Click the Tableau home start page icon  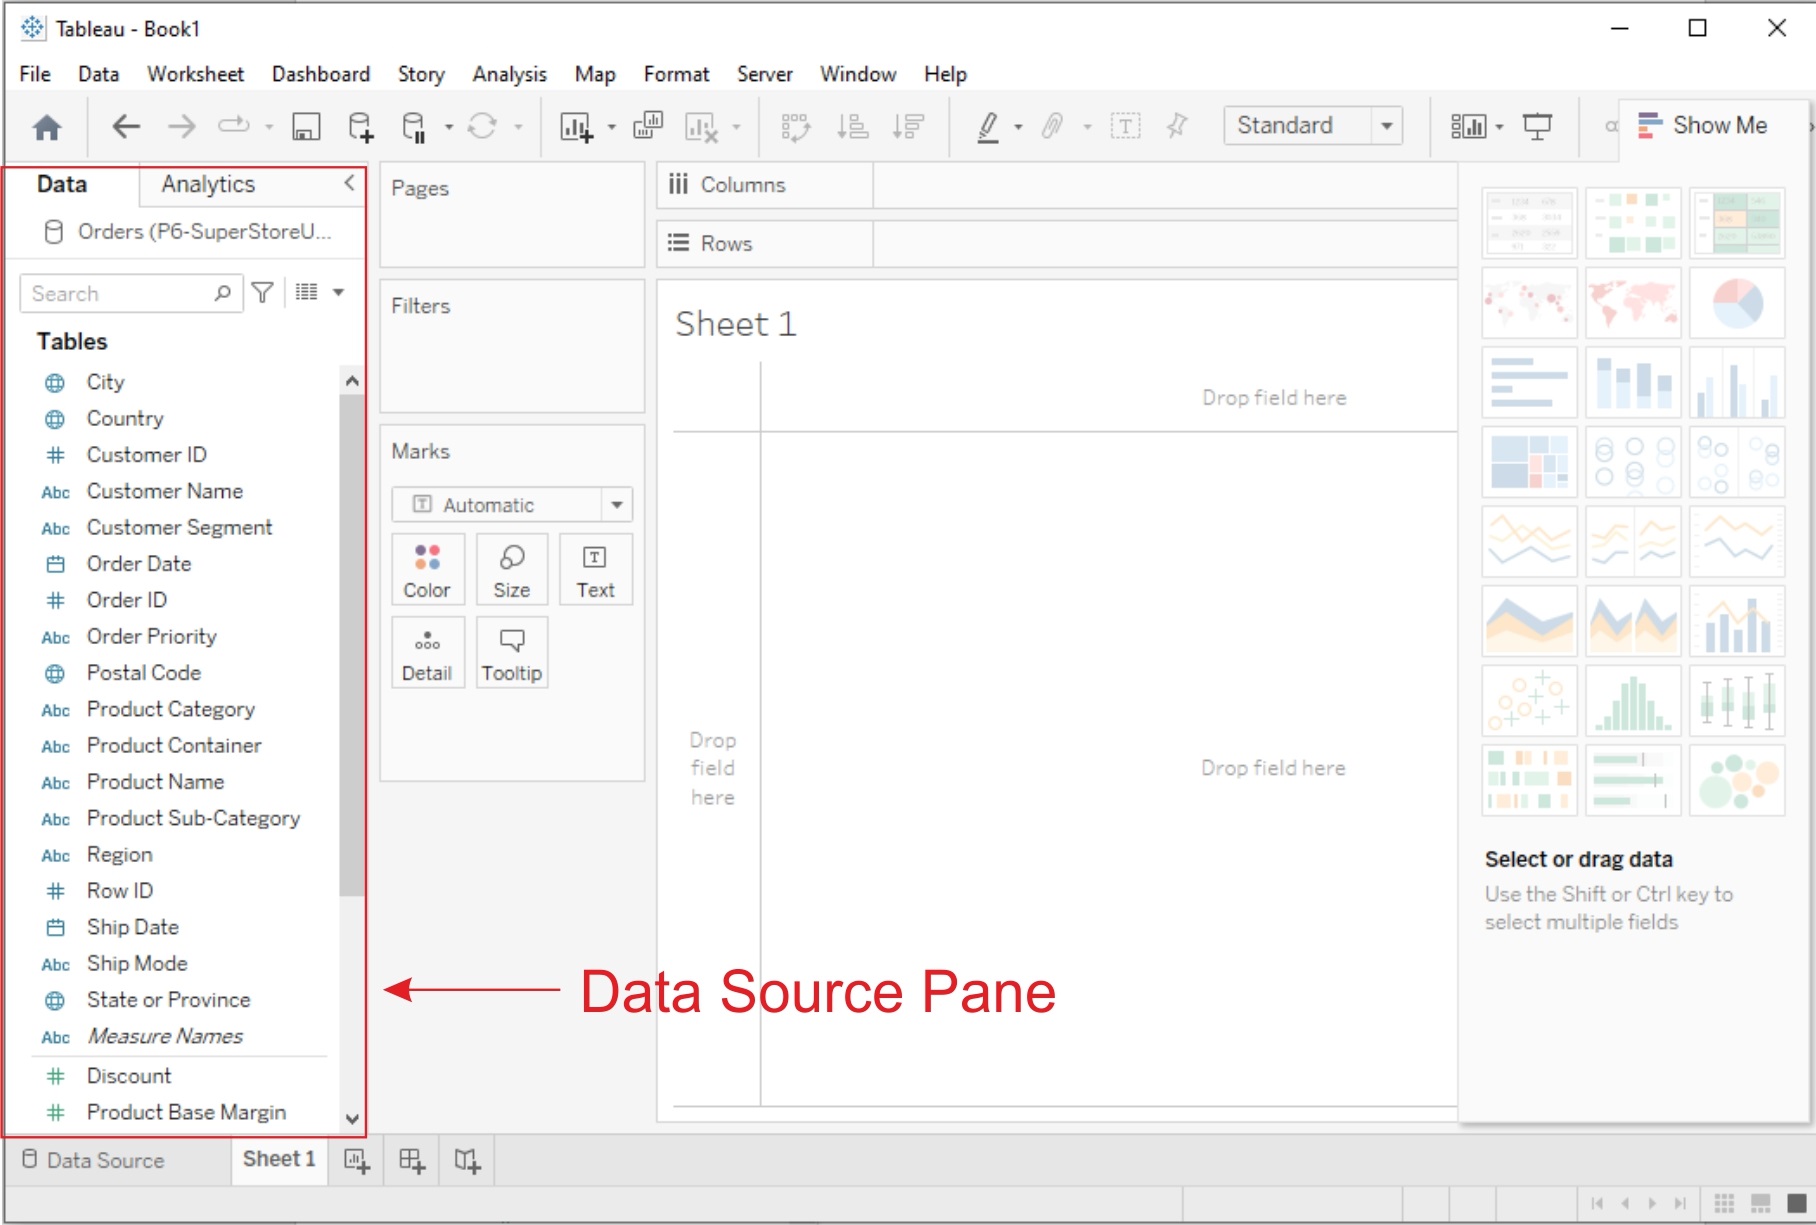[x=47, y=127]
